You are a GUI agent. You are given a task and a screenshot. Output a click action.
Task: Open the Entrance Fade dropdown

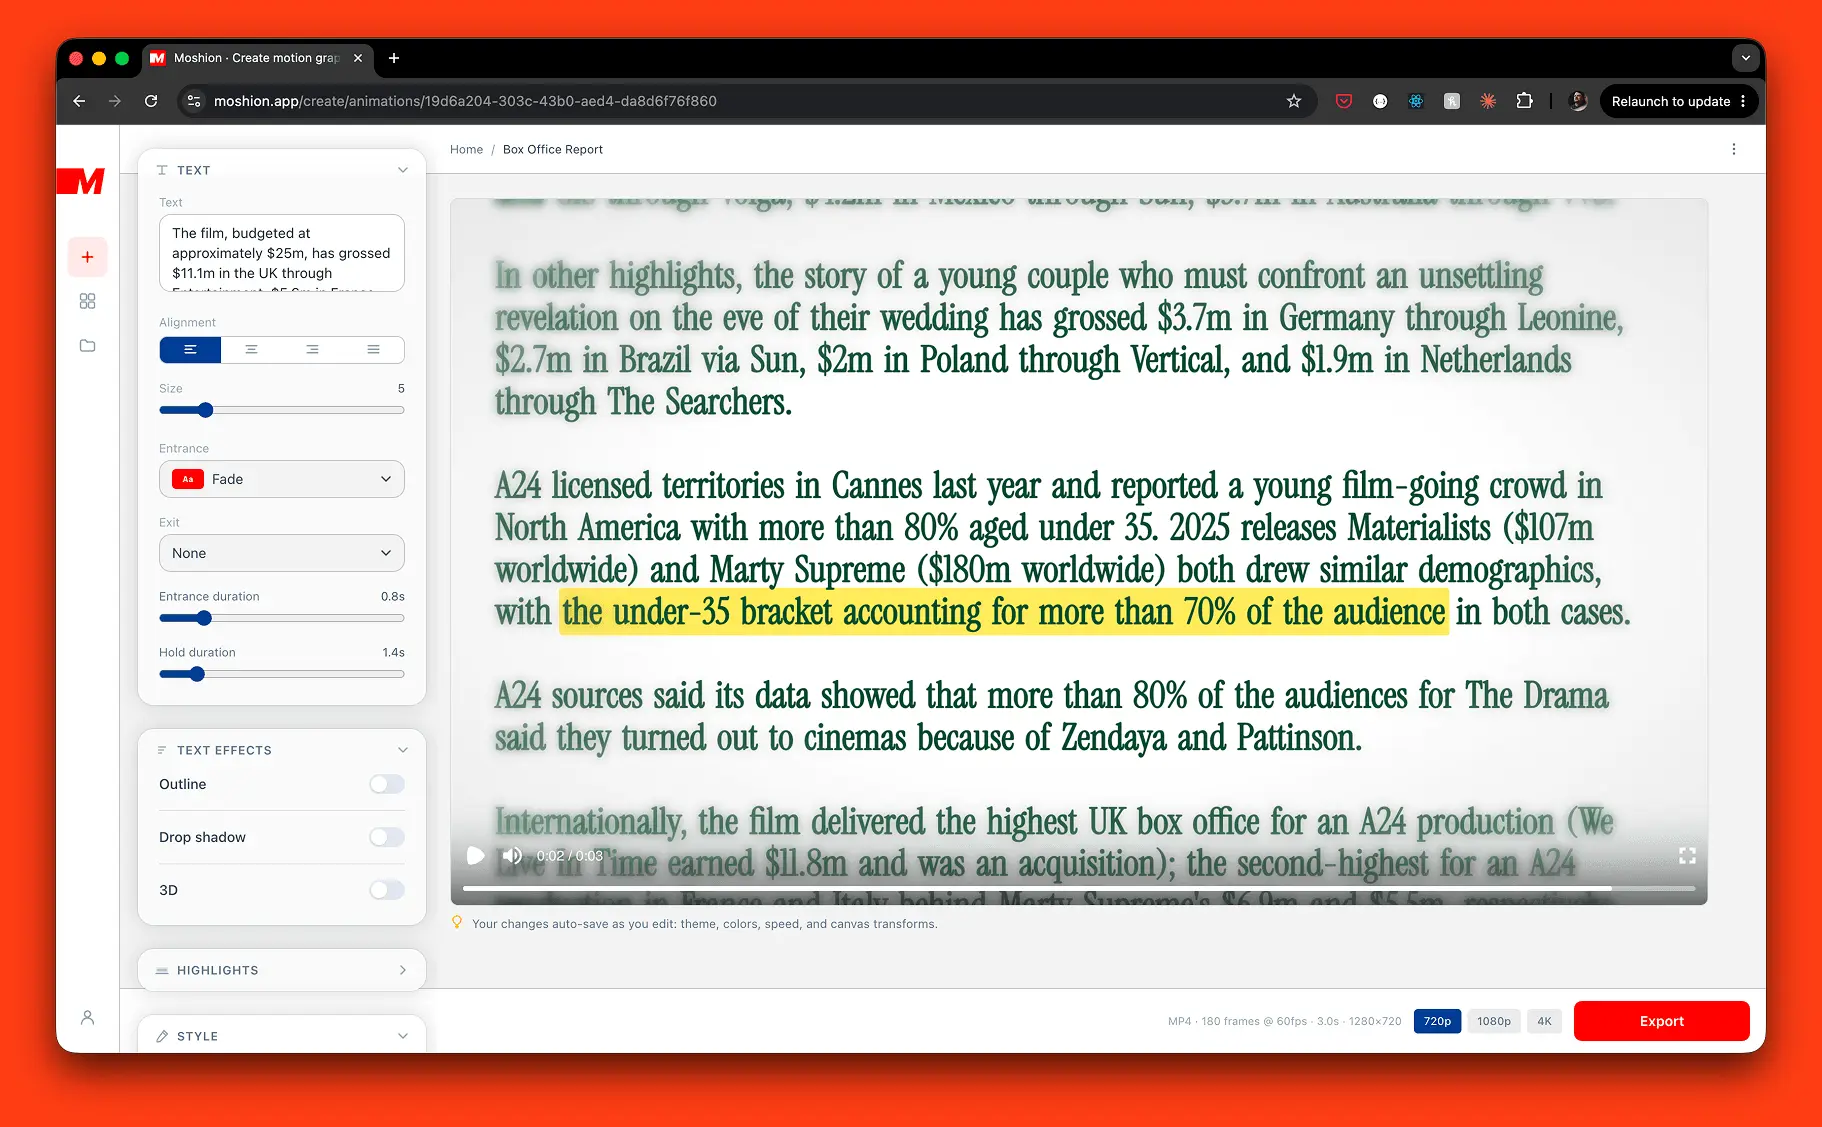click(282, 479)
